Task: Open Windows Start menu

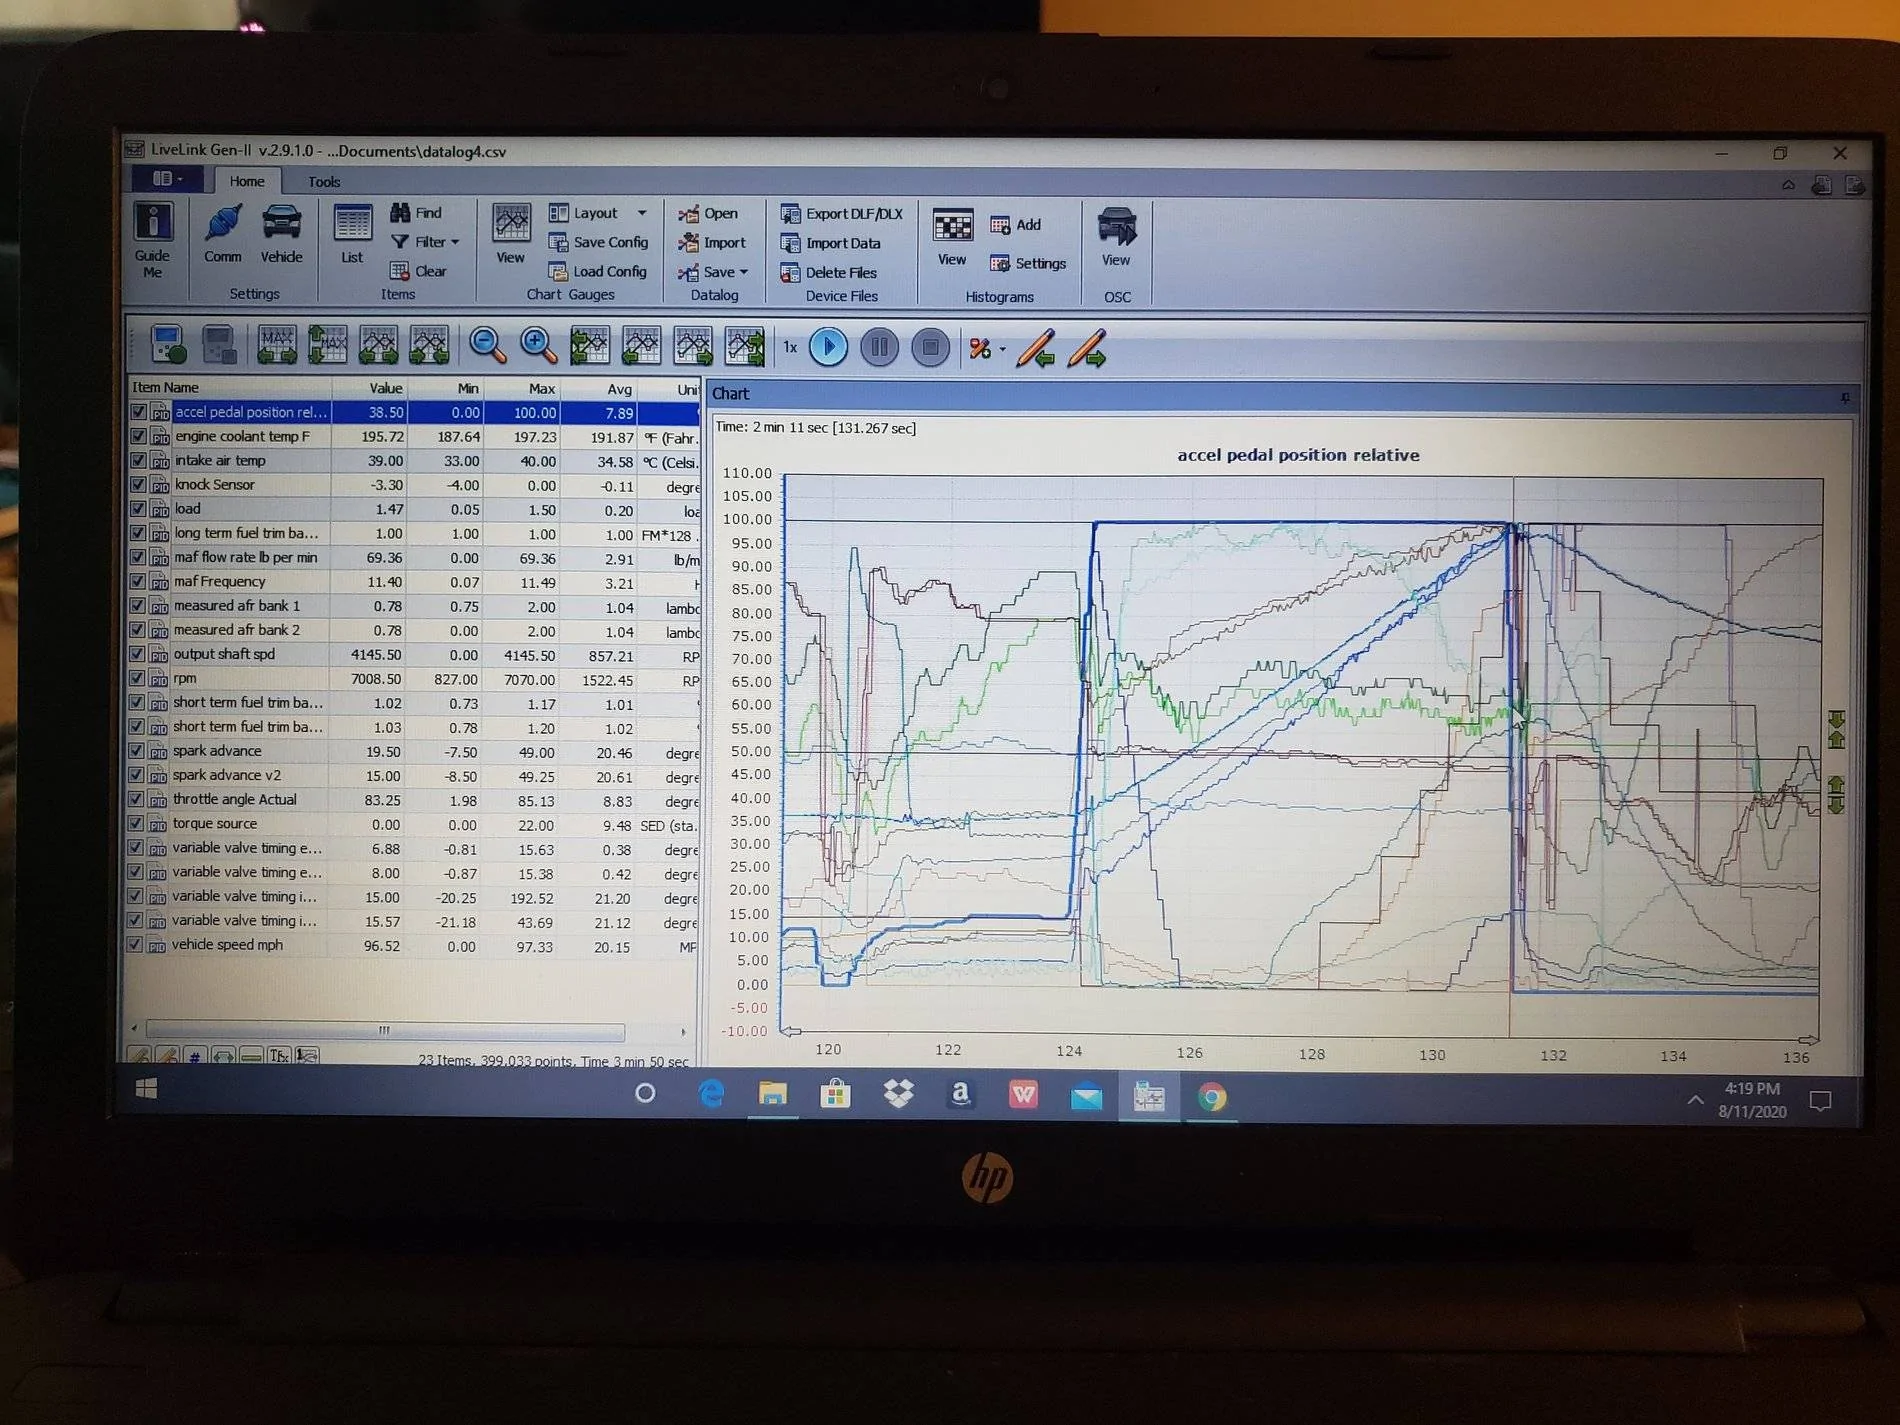Action: tap(146, 1088)
